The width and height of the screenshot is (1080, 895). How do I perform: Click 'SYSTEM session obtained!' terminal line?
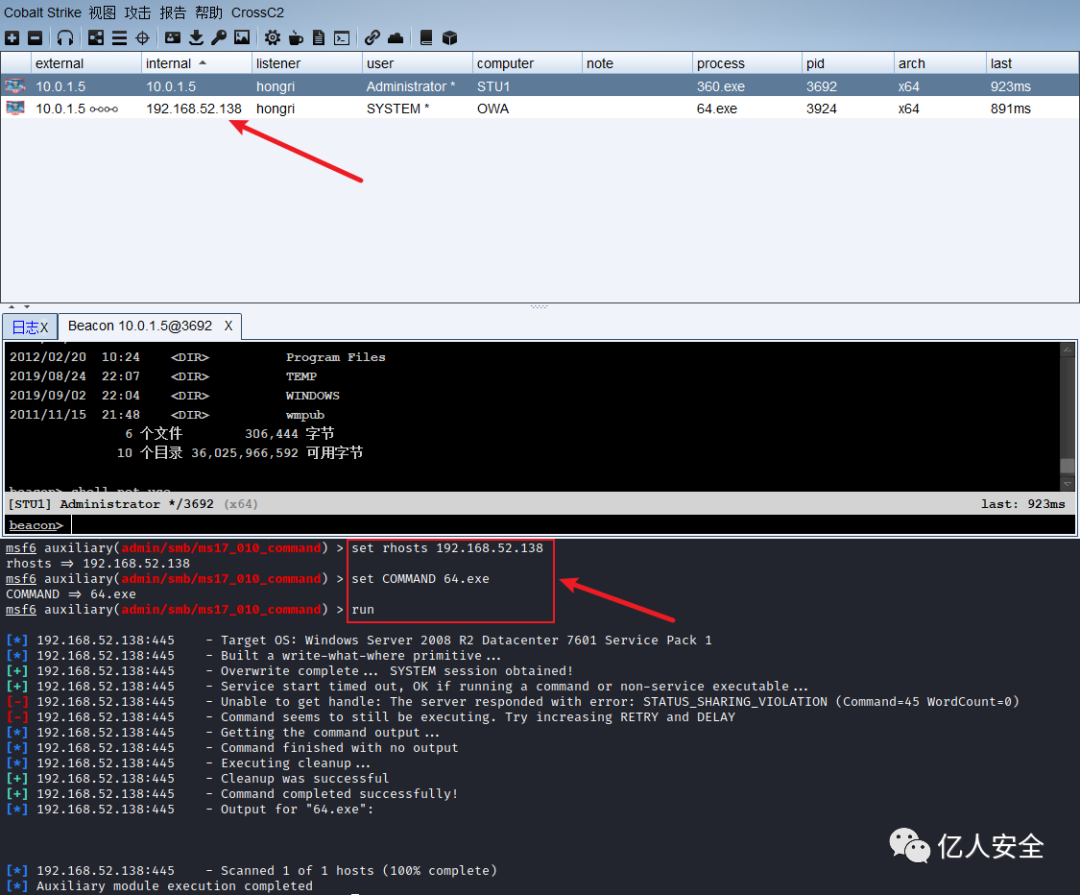[481, 670]
